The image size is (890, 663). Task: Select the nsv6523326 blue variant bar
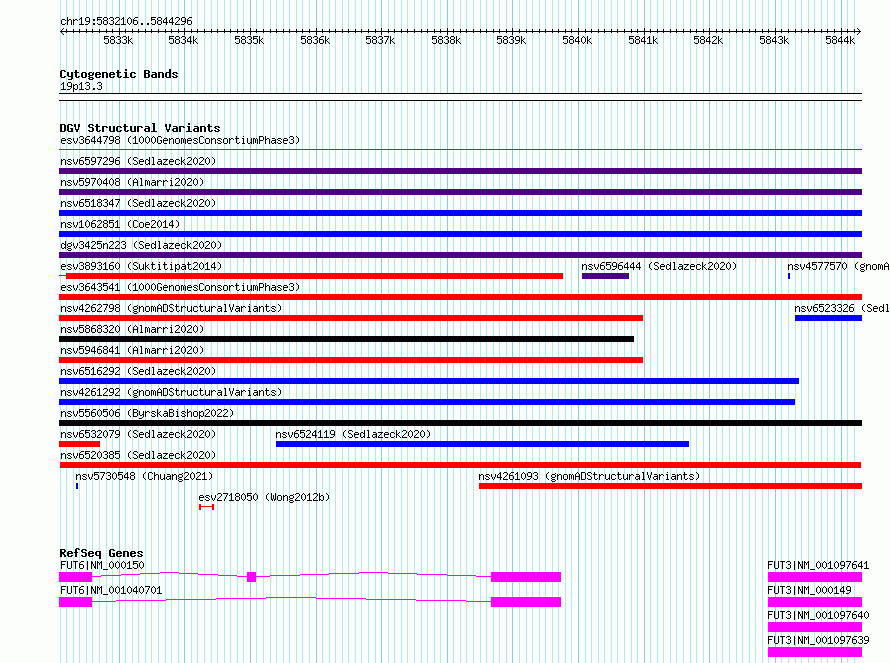828,318
